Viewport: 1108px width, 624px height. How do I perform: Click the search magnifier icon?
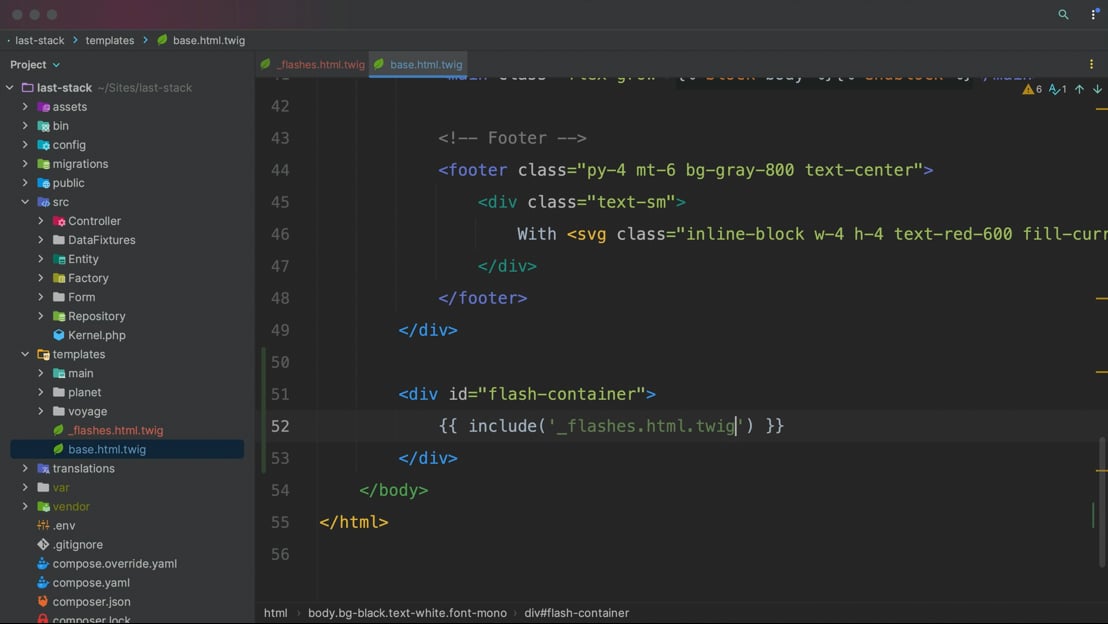click(x=1063, y=15)
